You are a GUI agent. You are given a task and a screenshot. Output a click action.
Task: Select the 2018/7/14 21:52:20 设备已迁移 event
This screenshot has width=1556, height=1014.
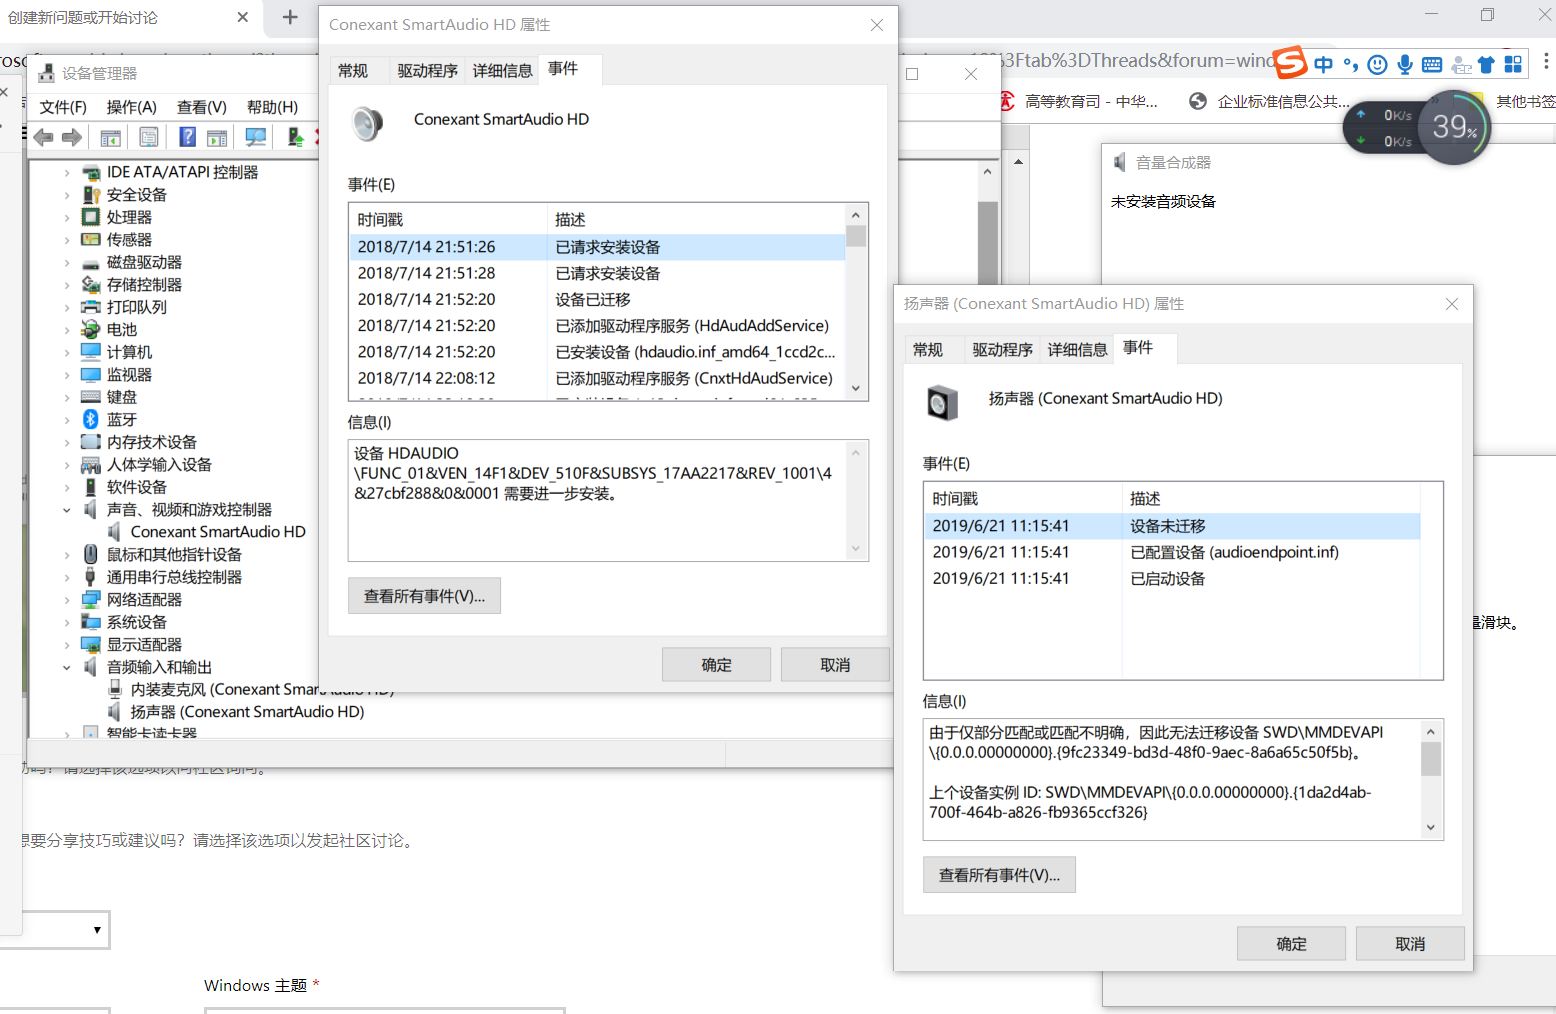tap(596, 299)
